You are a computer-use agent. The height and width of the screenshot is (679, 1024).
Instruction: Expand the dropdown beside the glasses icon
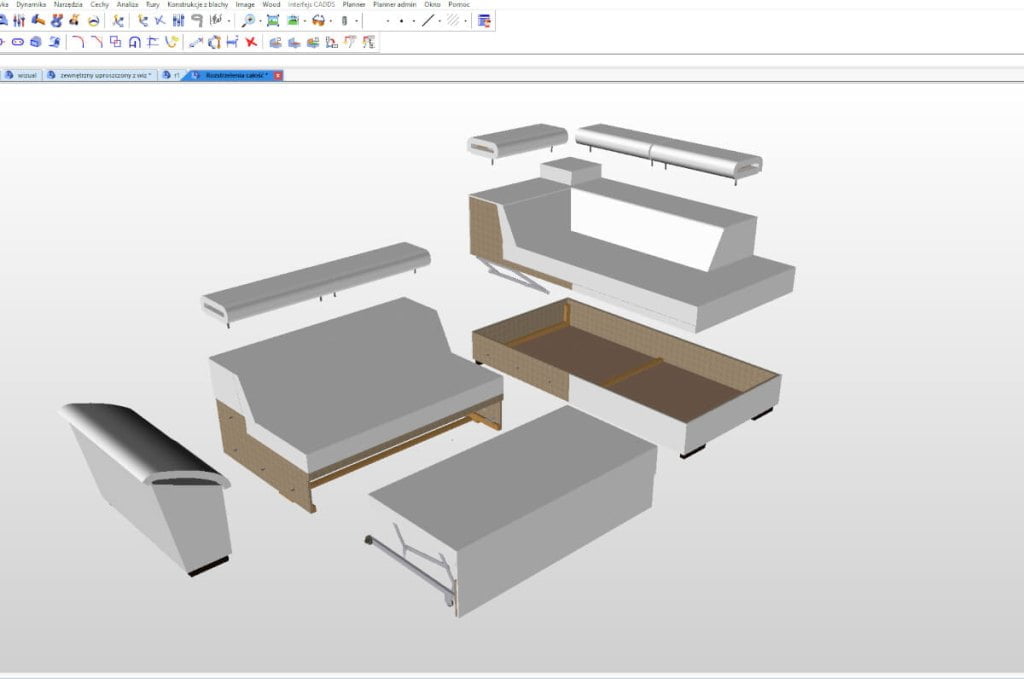point(331,20)
